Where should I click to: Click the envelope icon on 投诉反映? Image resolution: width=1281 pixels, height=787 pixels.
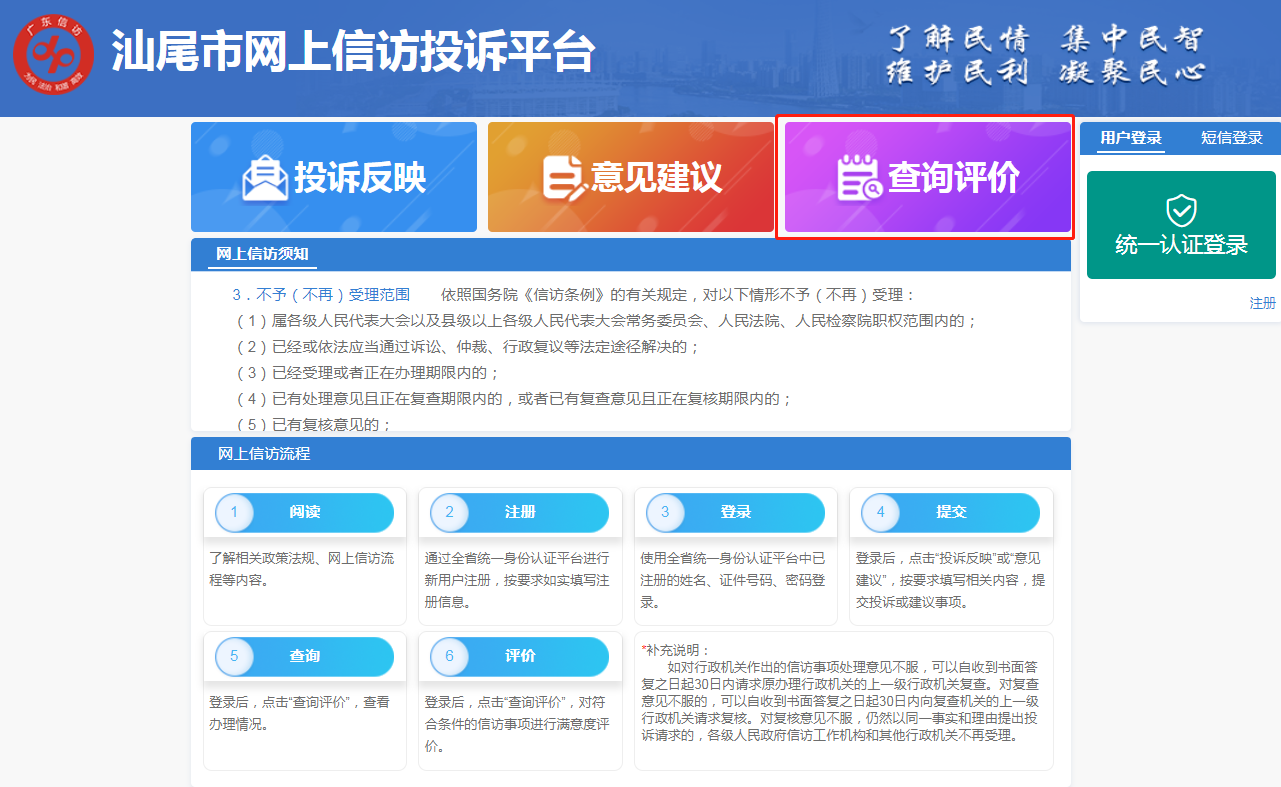(265, 178)
